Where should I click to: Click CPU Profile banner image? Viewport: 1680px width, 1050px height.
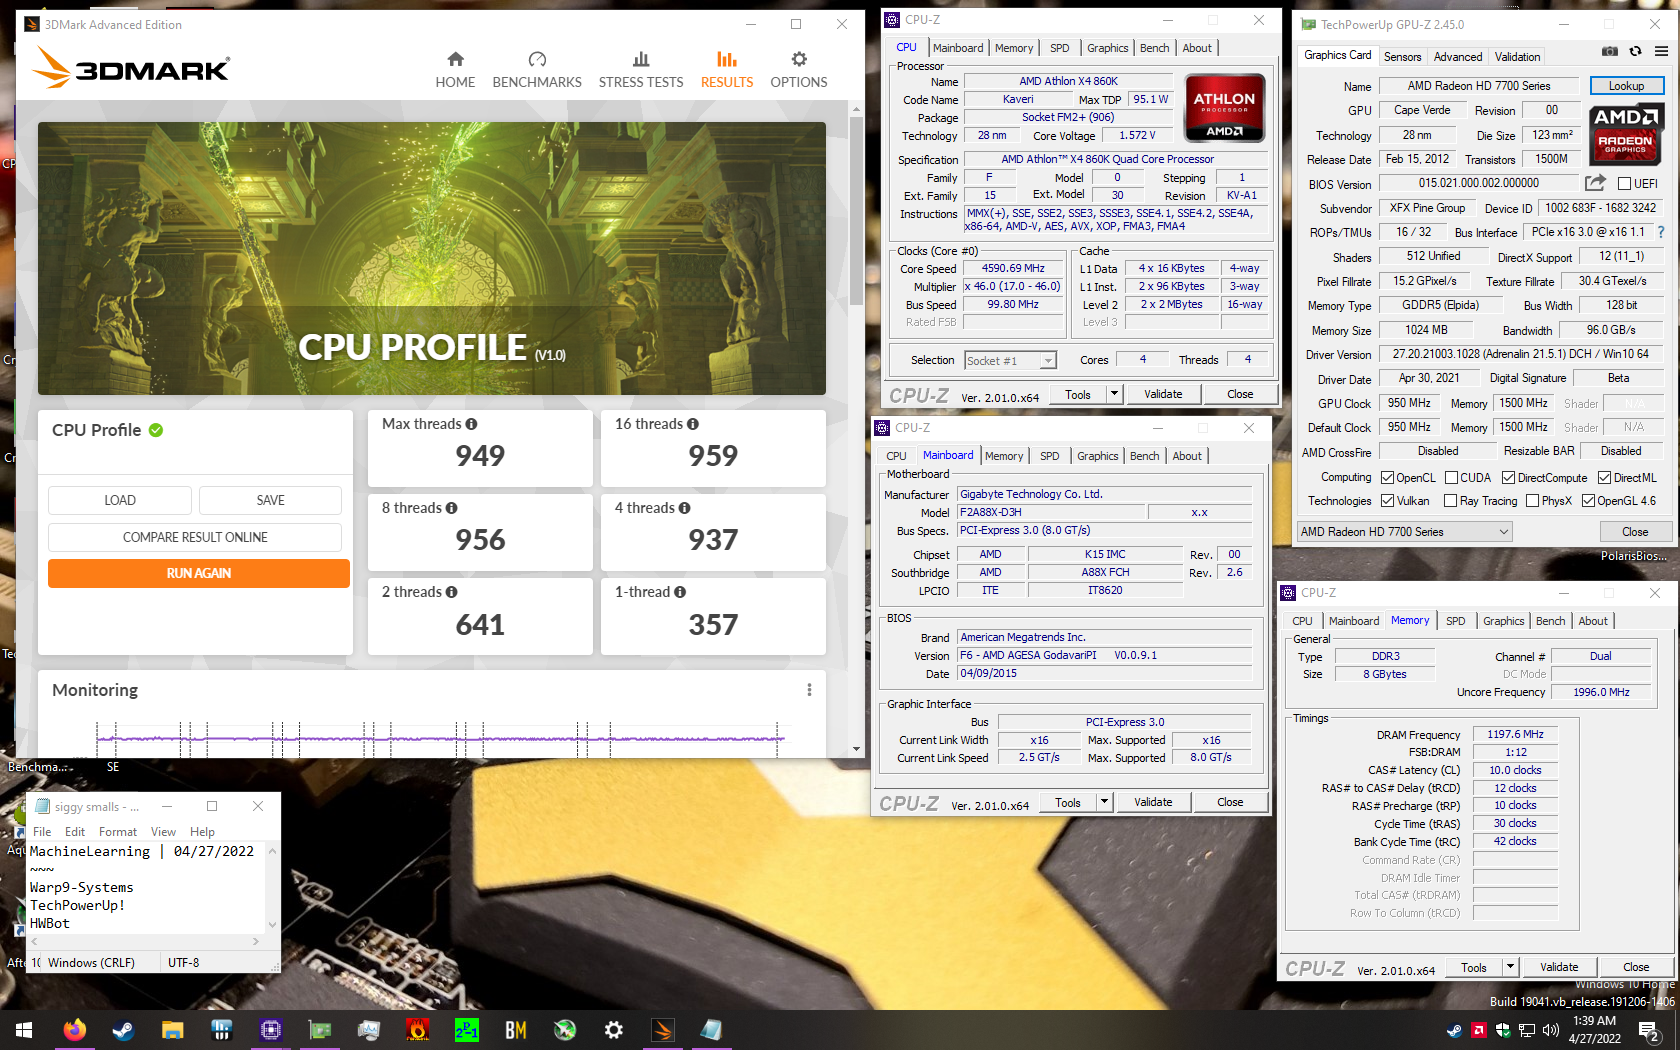click(x=432, y=258)
